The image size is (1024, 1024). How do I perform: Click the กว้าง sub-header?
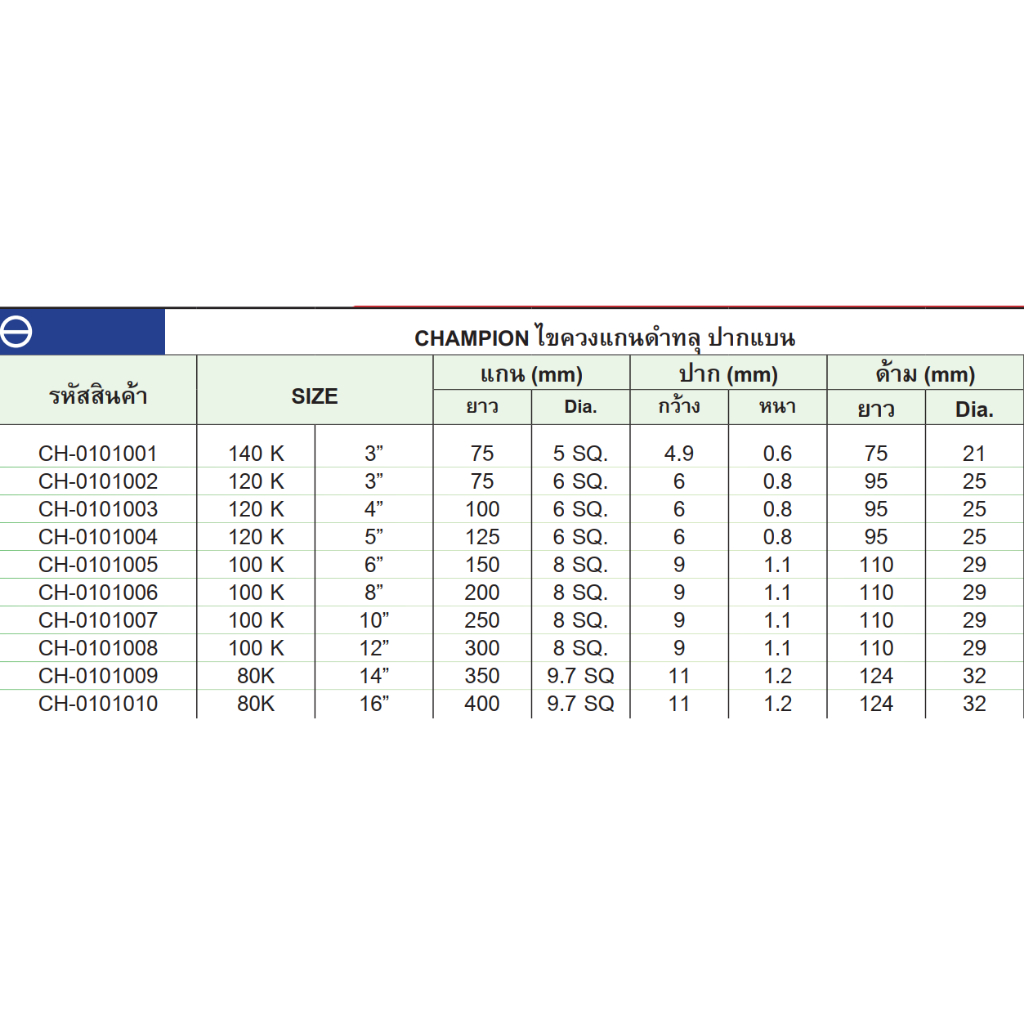point(679,406)
